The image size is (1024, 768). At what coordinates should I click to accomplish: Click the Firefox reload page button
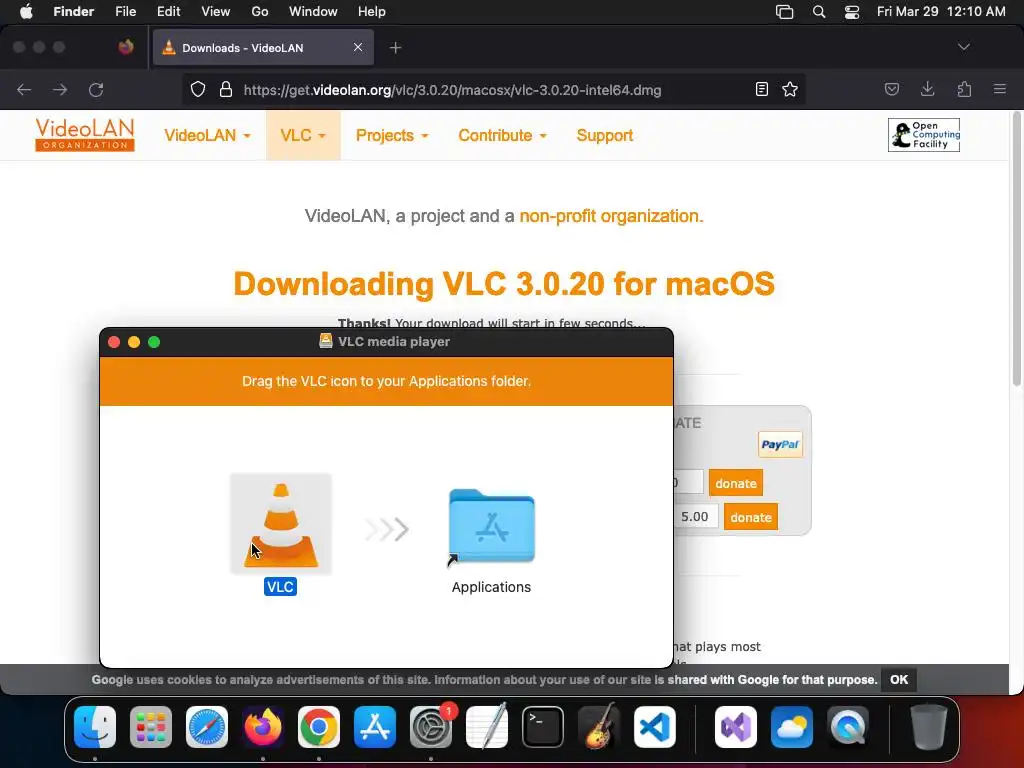96,89
